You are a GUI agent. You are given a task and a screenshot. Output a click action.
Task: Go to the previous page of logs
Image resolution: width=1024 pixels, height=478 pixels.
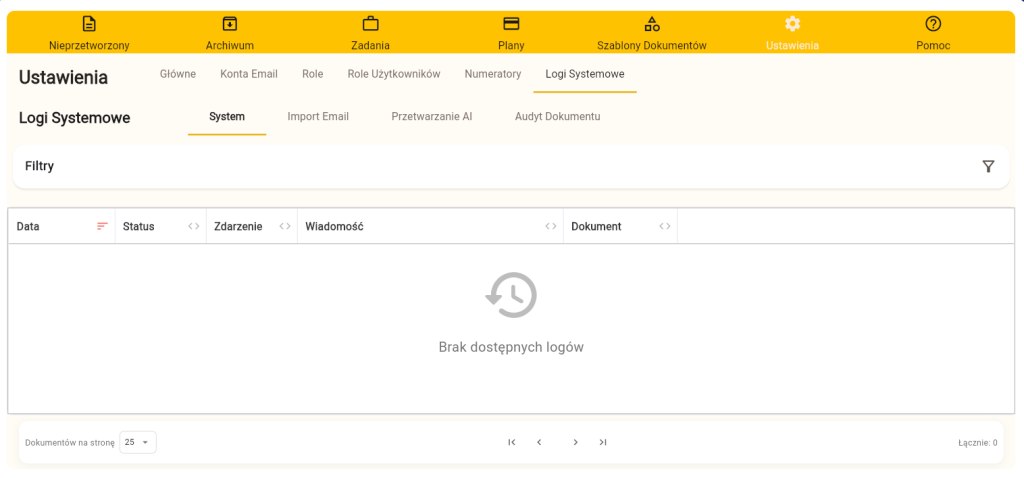tap(539, 442)
